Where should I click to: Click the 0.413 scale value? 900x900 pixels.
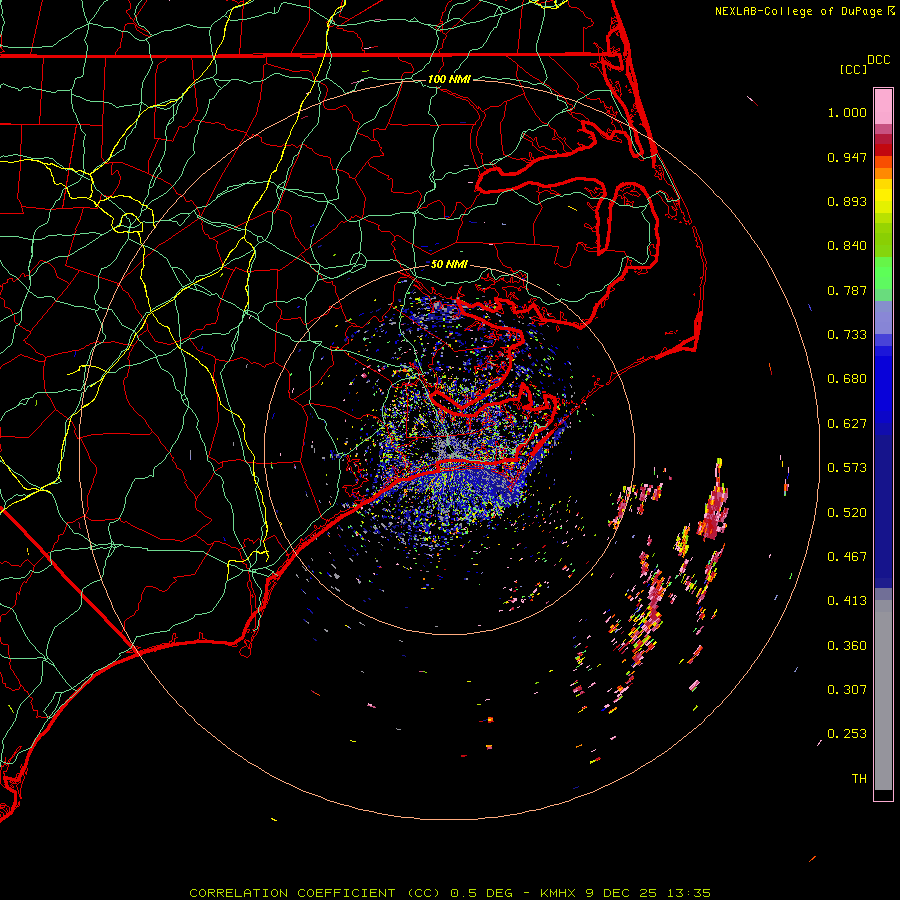[x=847, y=601]
